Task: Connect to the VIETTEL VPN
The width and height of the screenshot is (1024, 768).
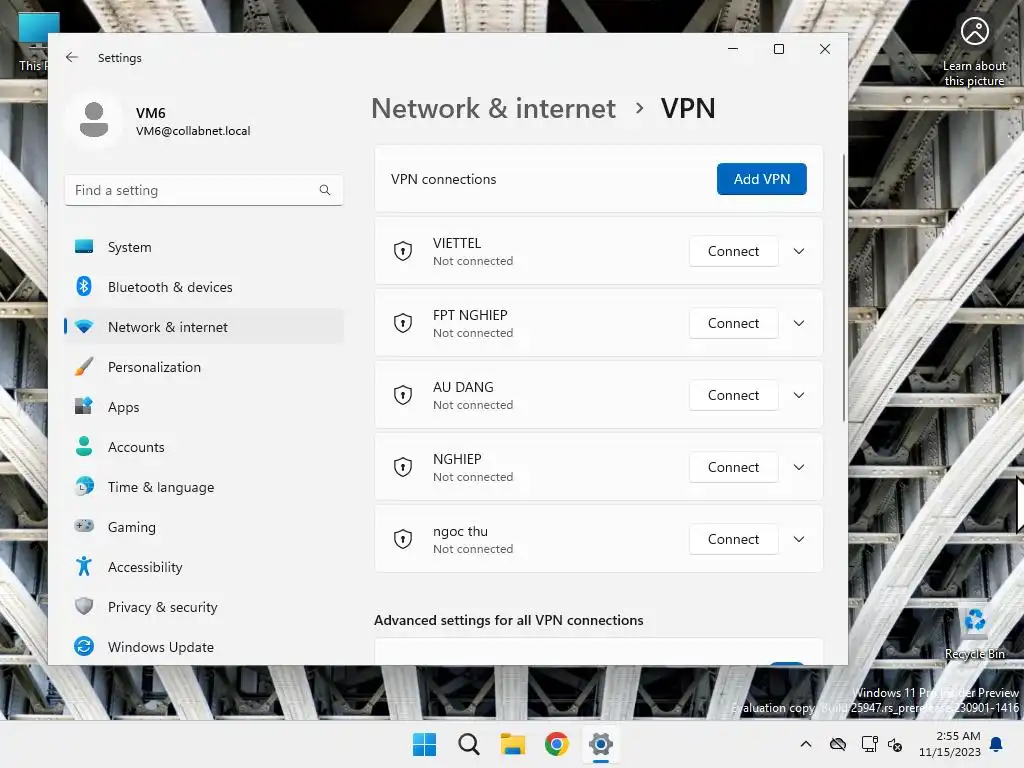Action: [733, 251]
